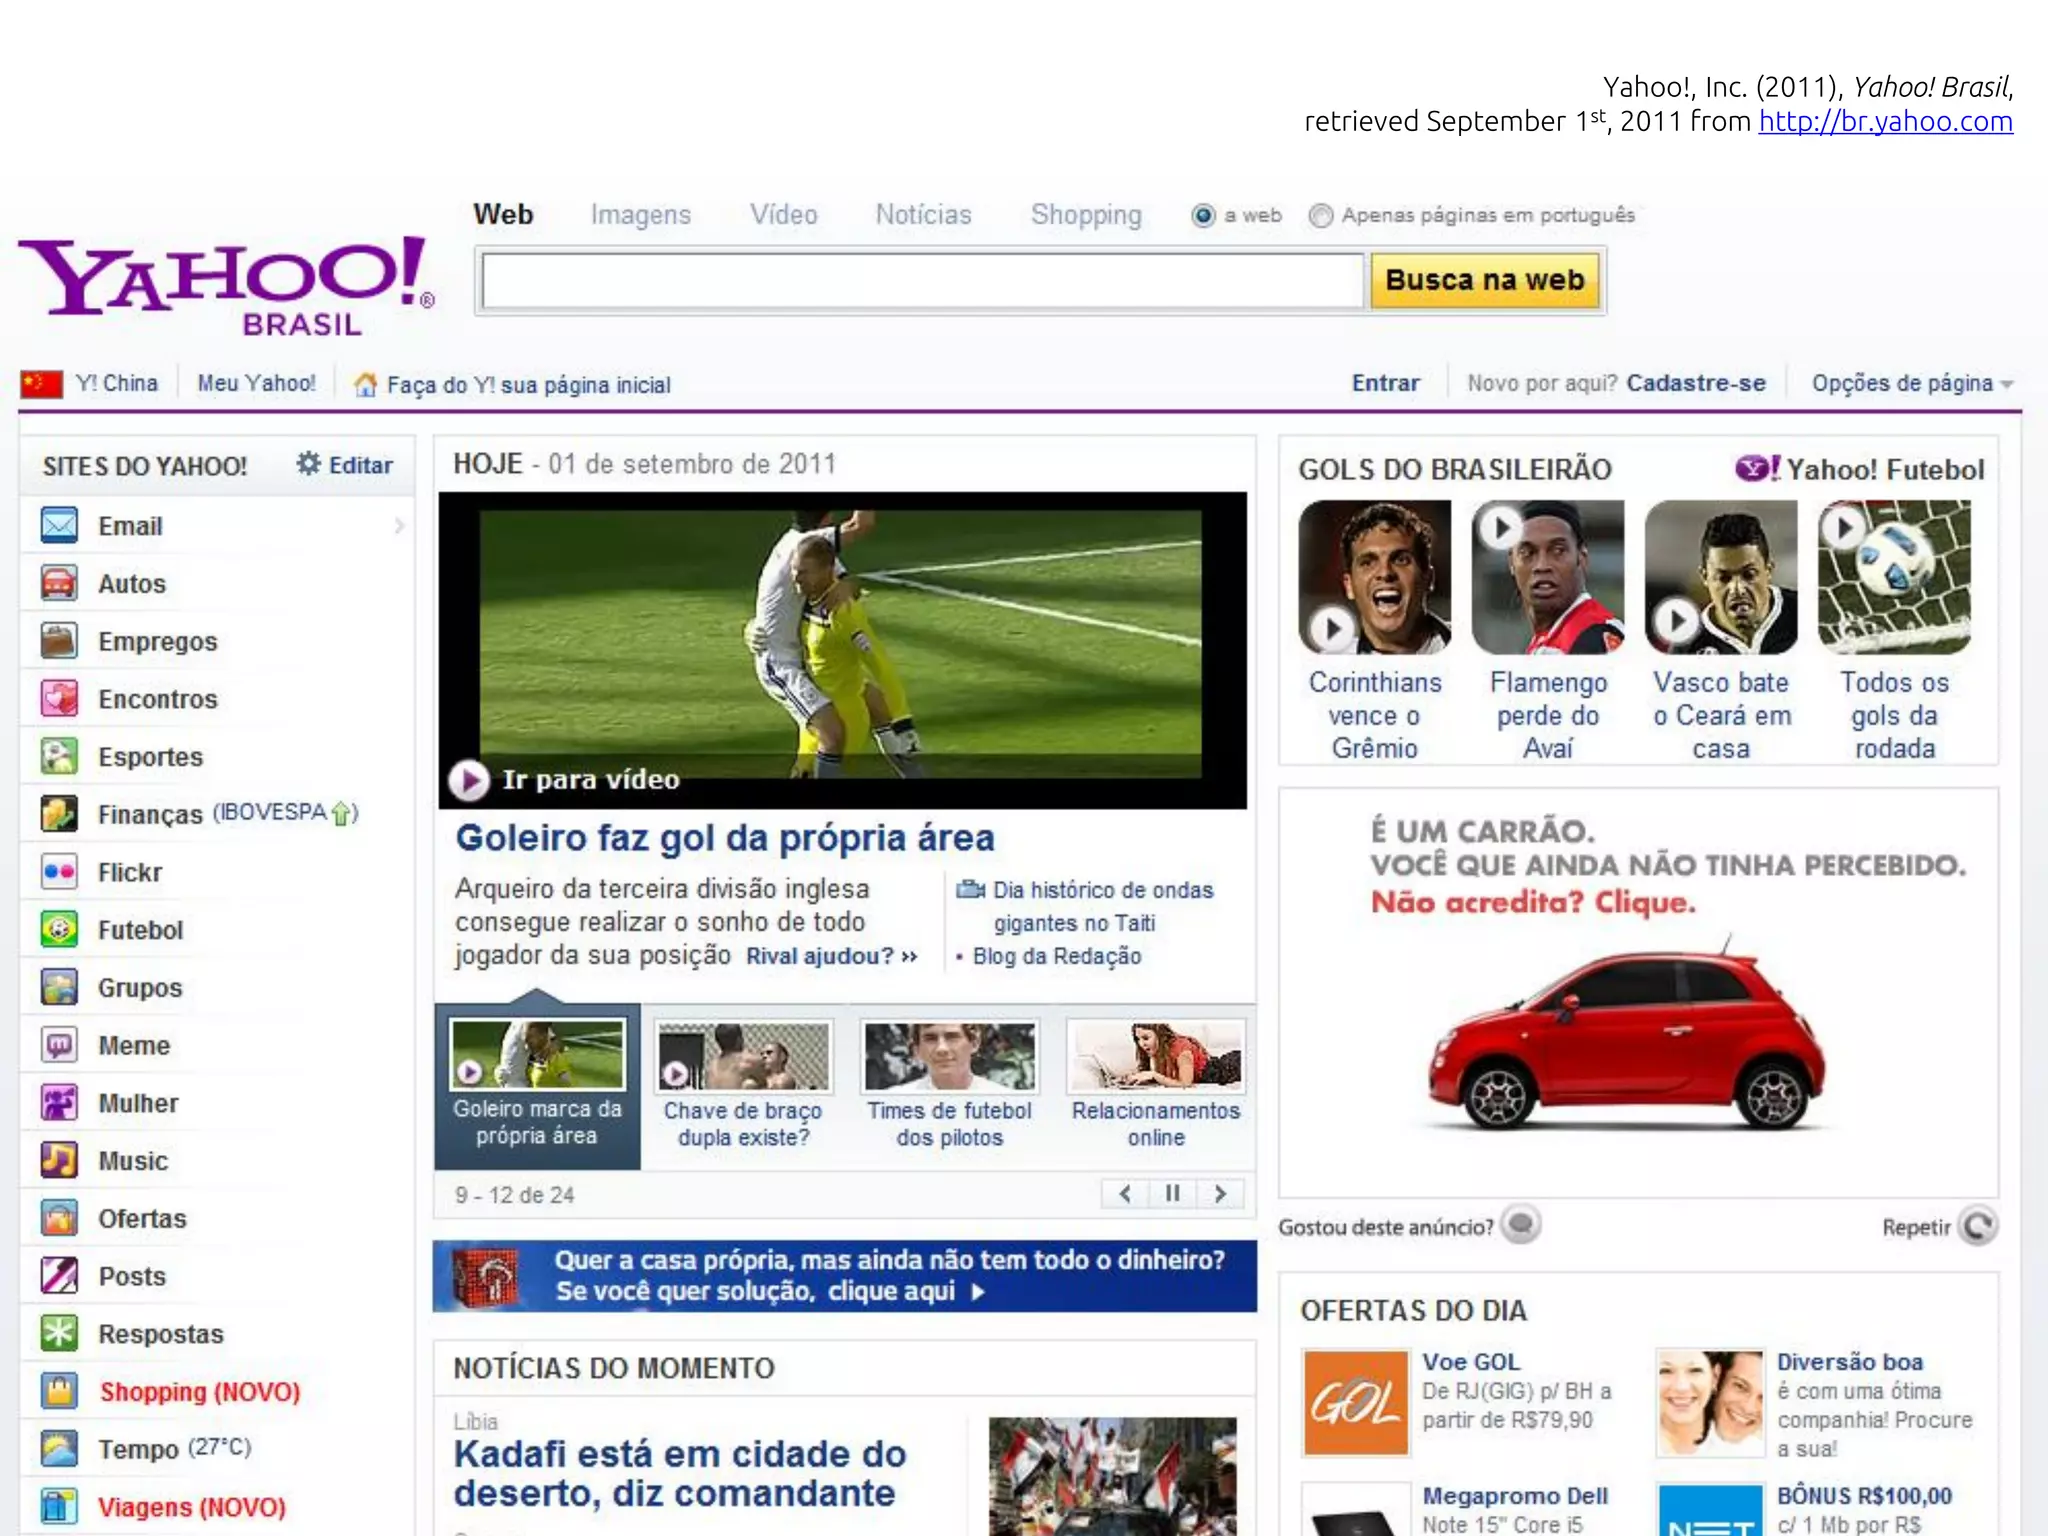Click the 'casa própria' blue banner ad
The image size is (2048, 1536).
click(844, 1276)
